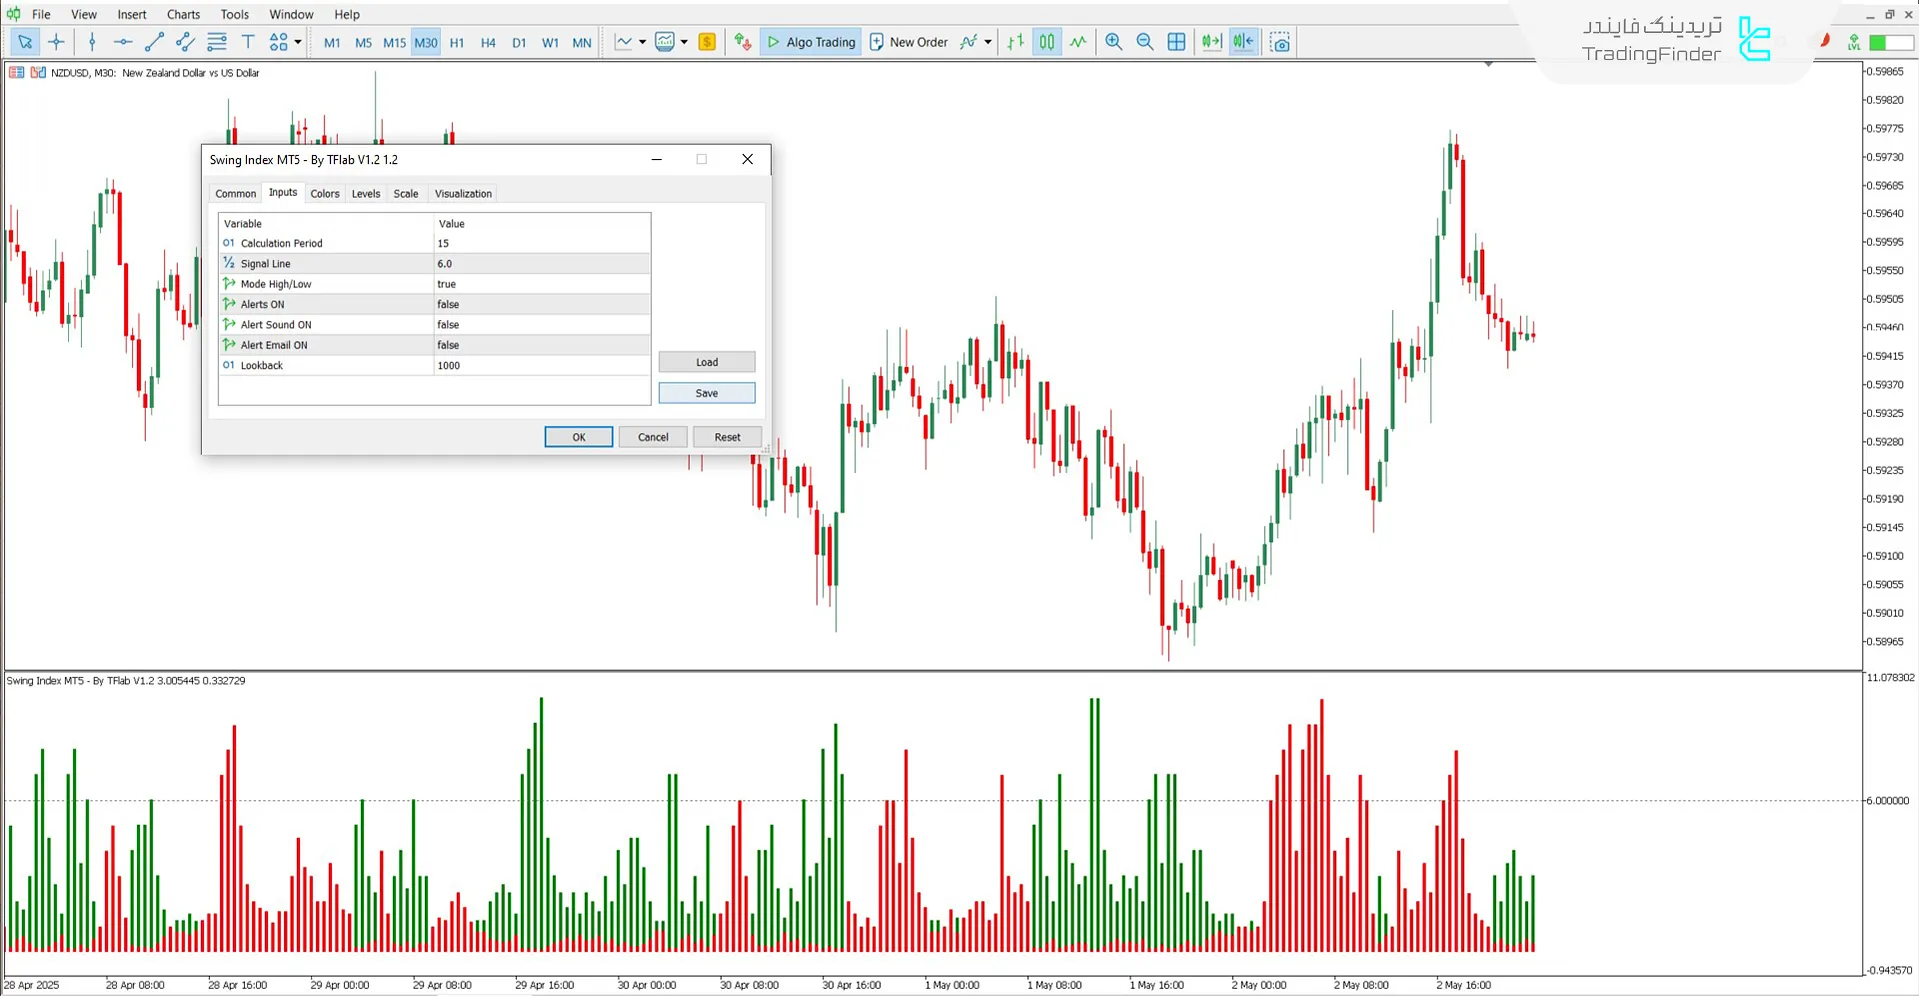
Task: Switch to the Colors tab
Action: point(324,193)
